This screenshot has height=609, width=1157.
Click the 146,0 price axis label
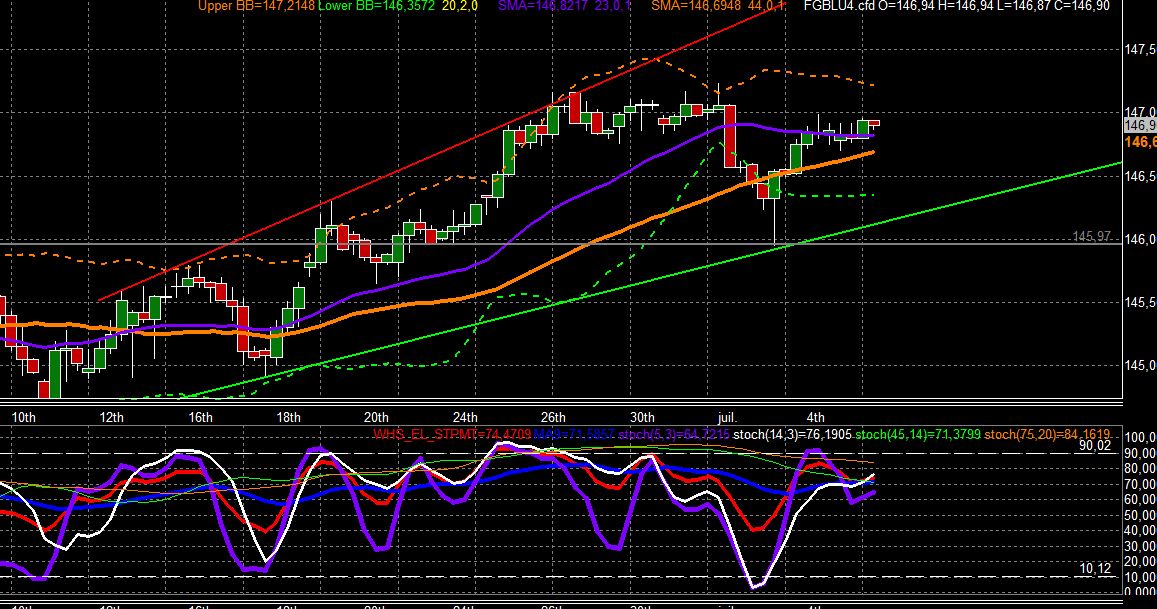tap(1140, 239)
